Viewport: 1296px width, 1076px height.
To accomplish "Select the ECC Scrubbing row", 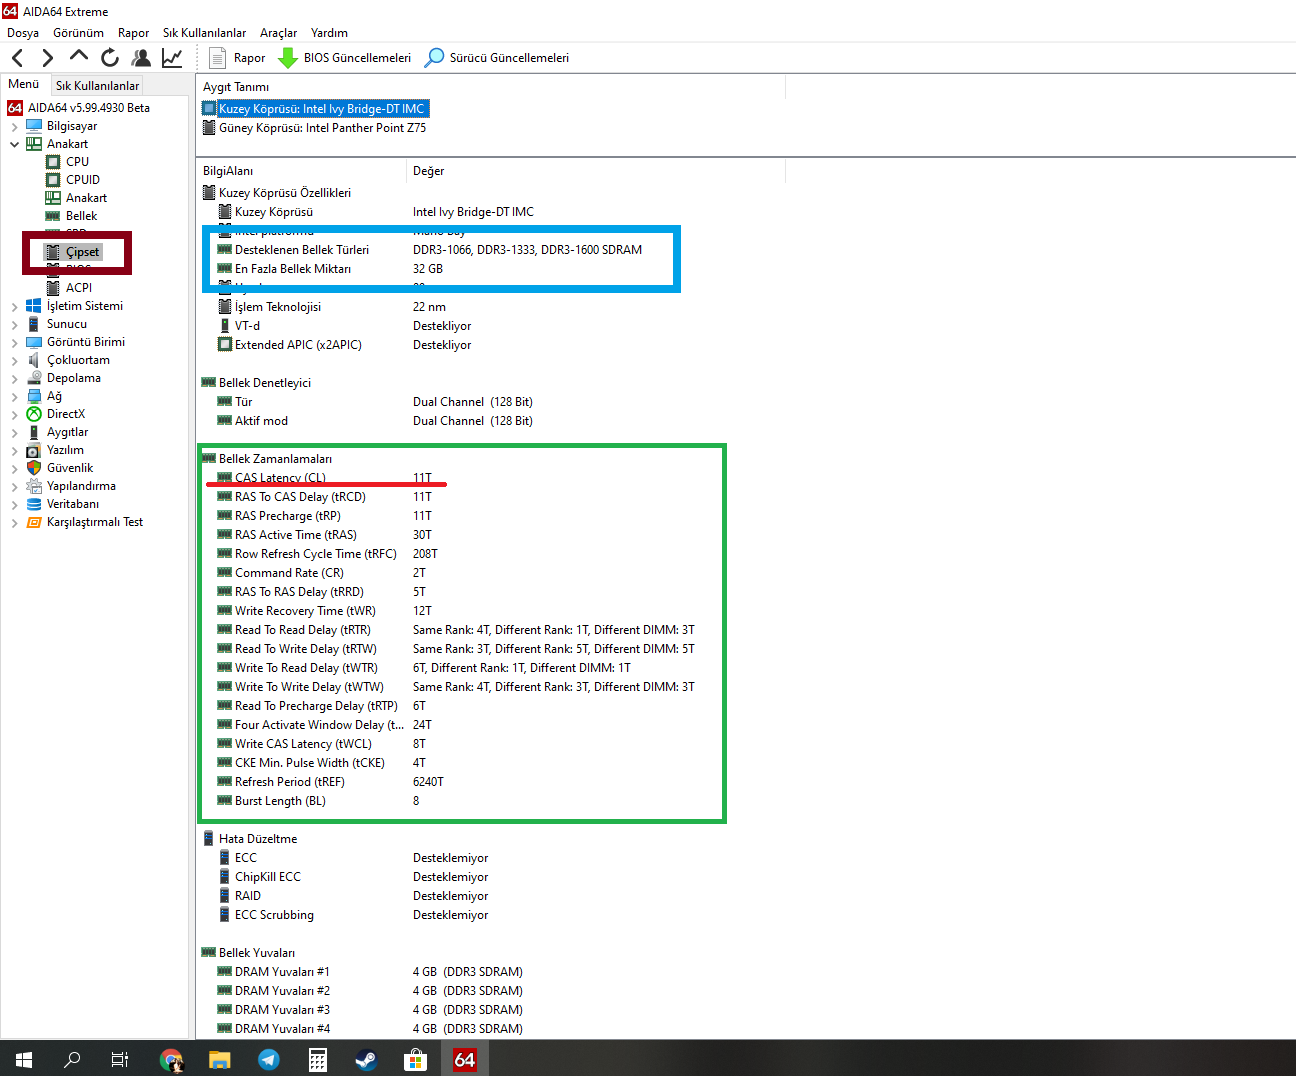I will 353,915.
